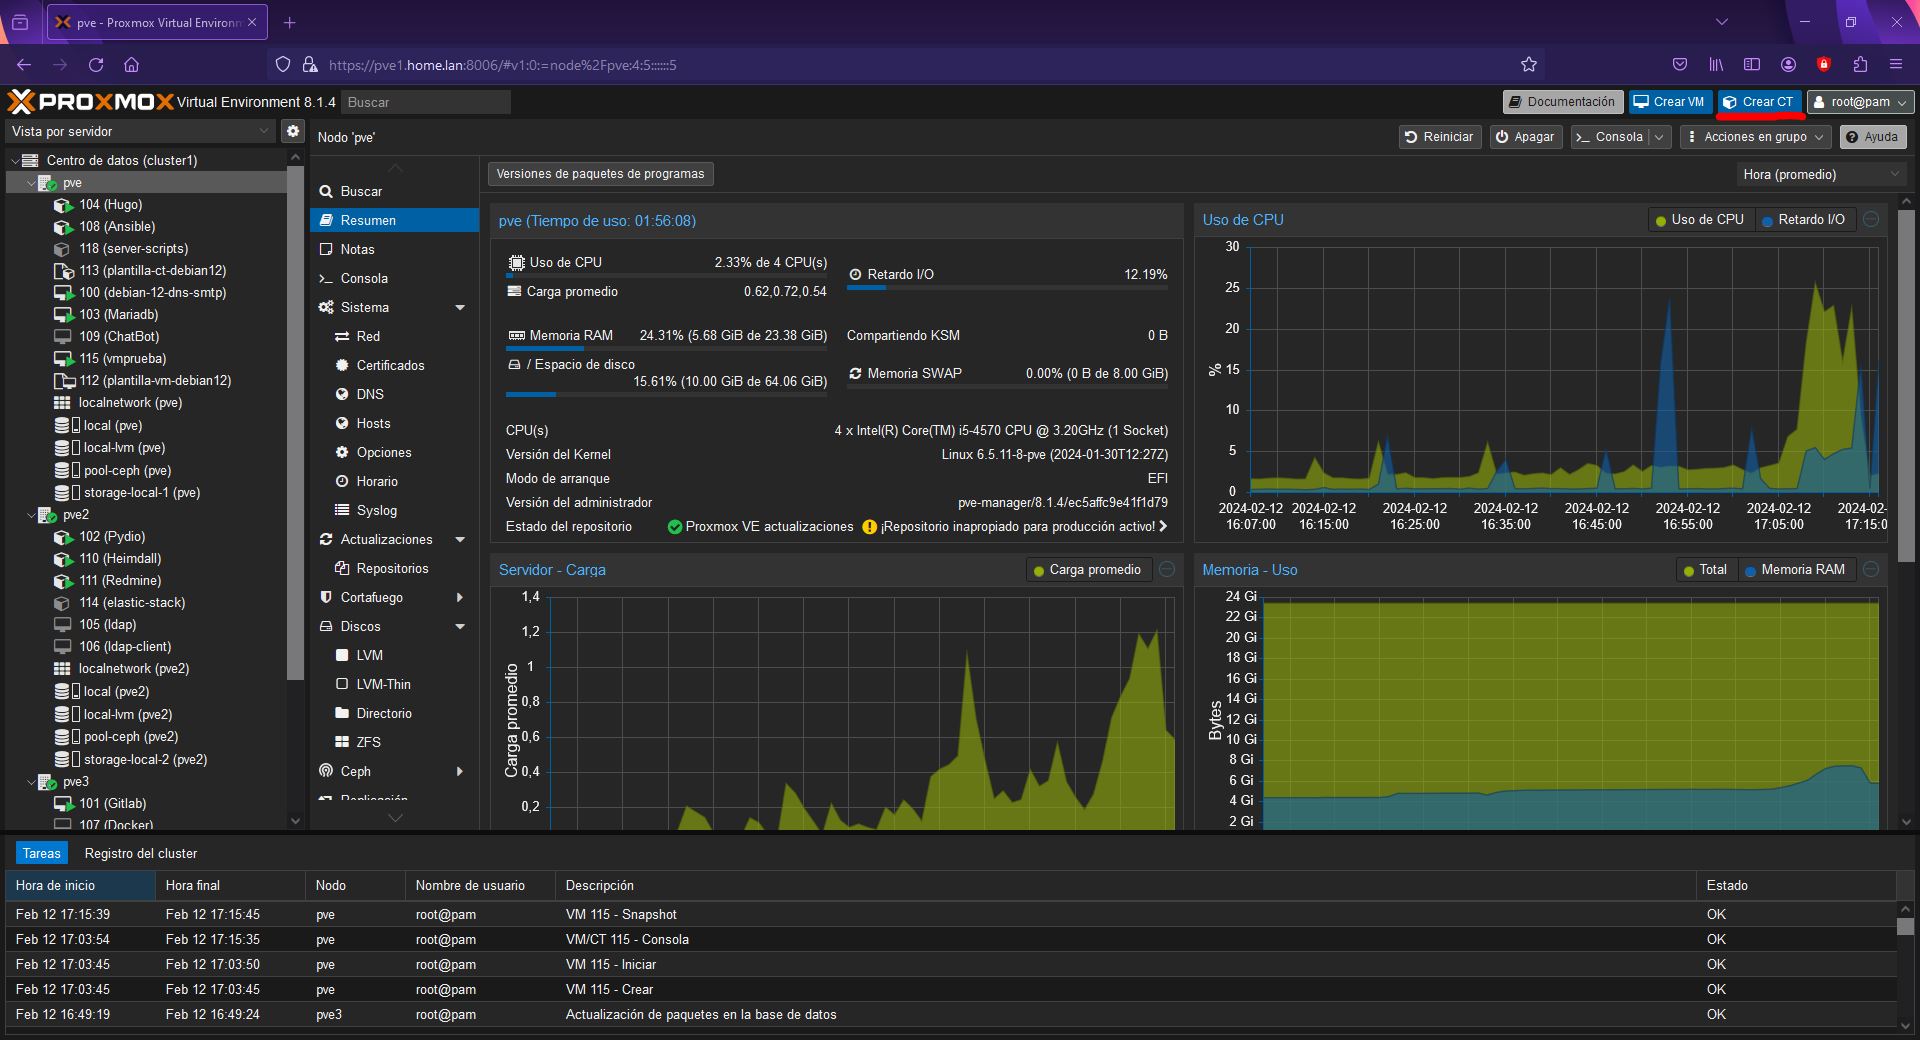Open Resumen in node menu

pyautogui.click(x=395, y=221)
